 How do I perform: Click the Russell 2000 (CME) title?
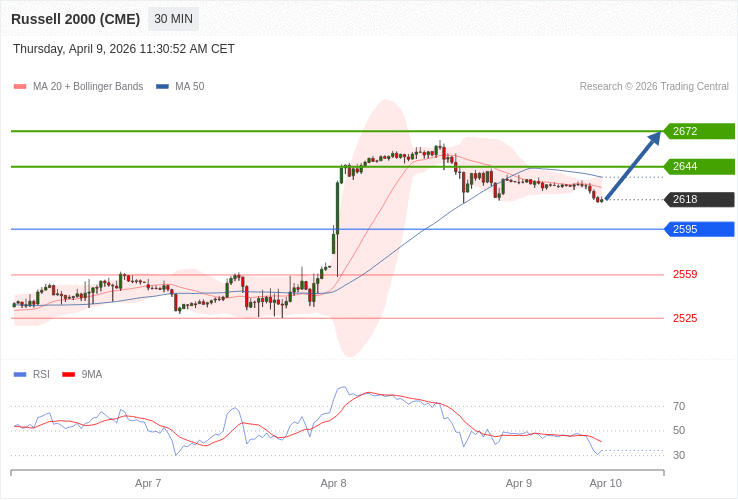point(75,19)
